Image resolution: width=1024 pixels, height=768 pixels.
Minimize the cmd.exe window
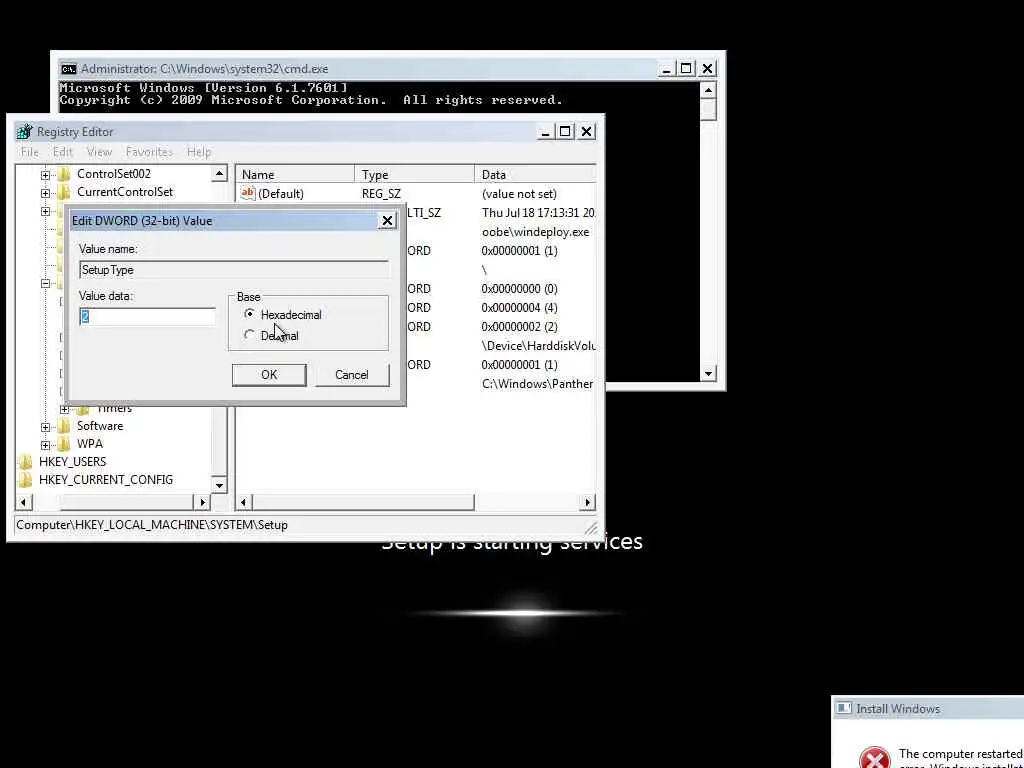point(665,69)
